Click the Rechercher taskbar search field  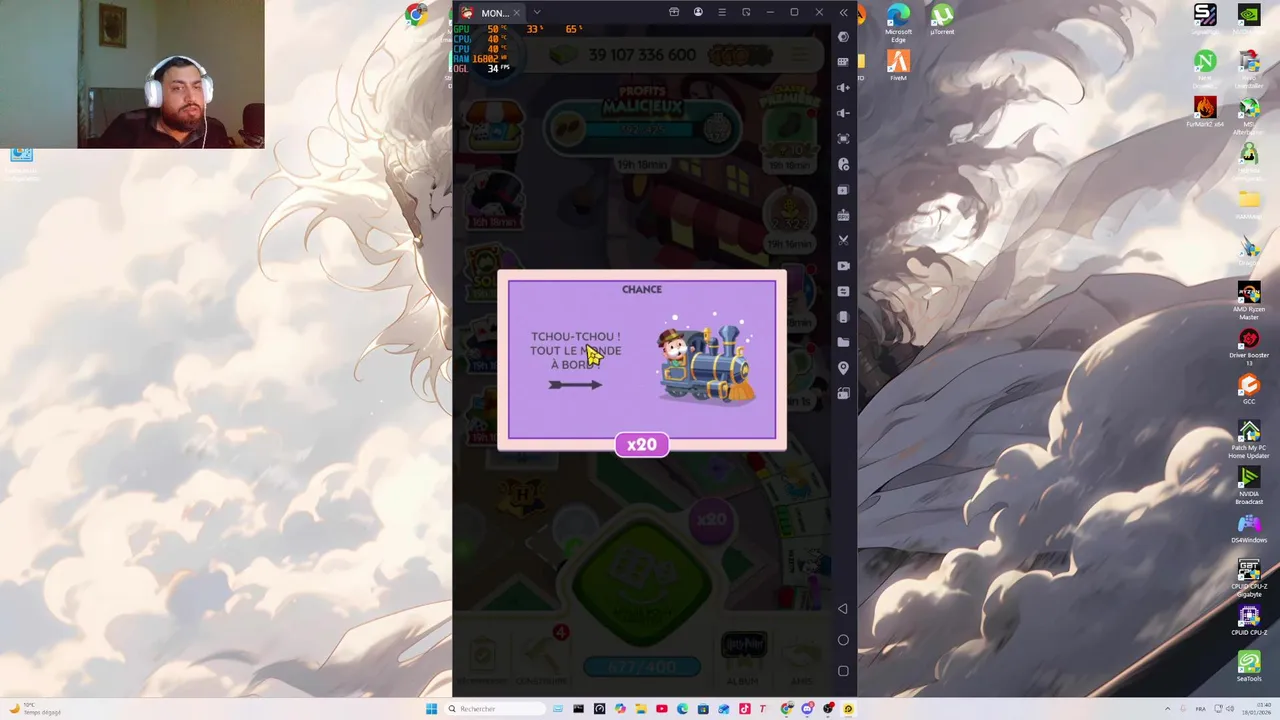(494, 709)
